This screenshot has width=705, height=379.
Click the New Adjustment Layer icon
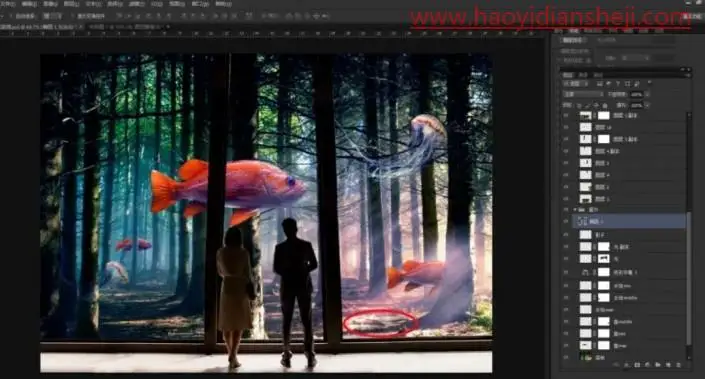(647, 365)
